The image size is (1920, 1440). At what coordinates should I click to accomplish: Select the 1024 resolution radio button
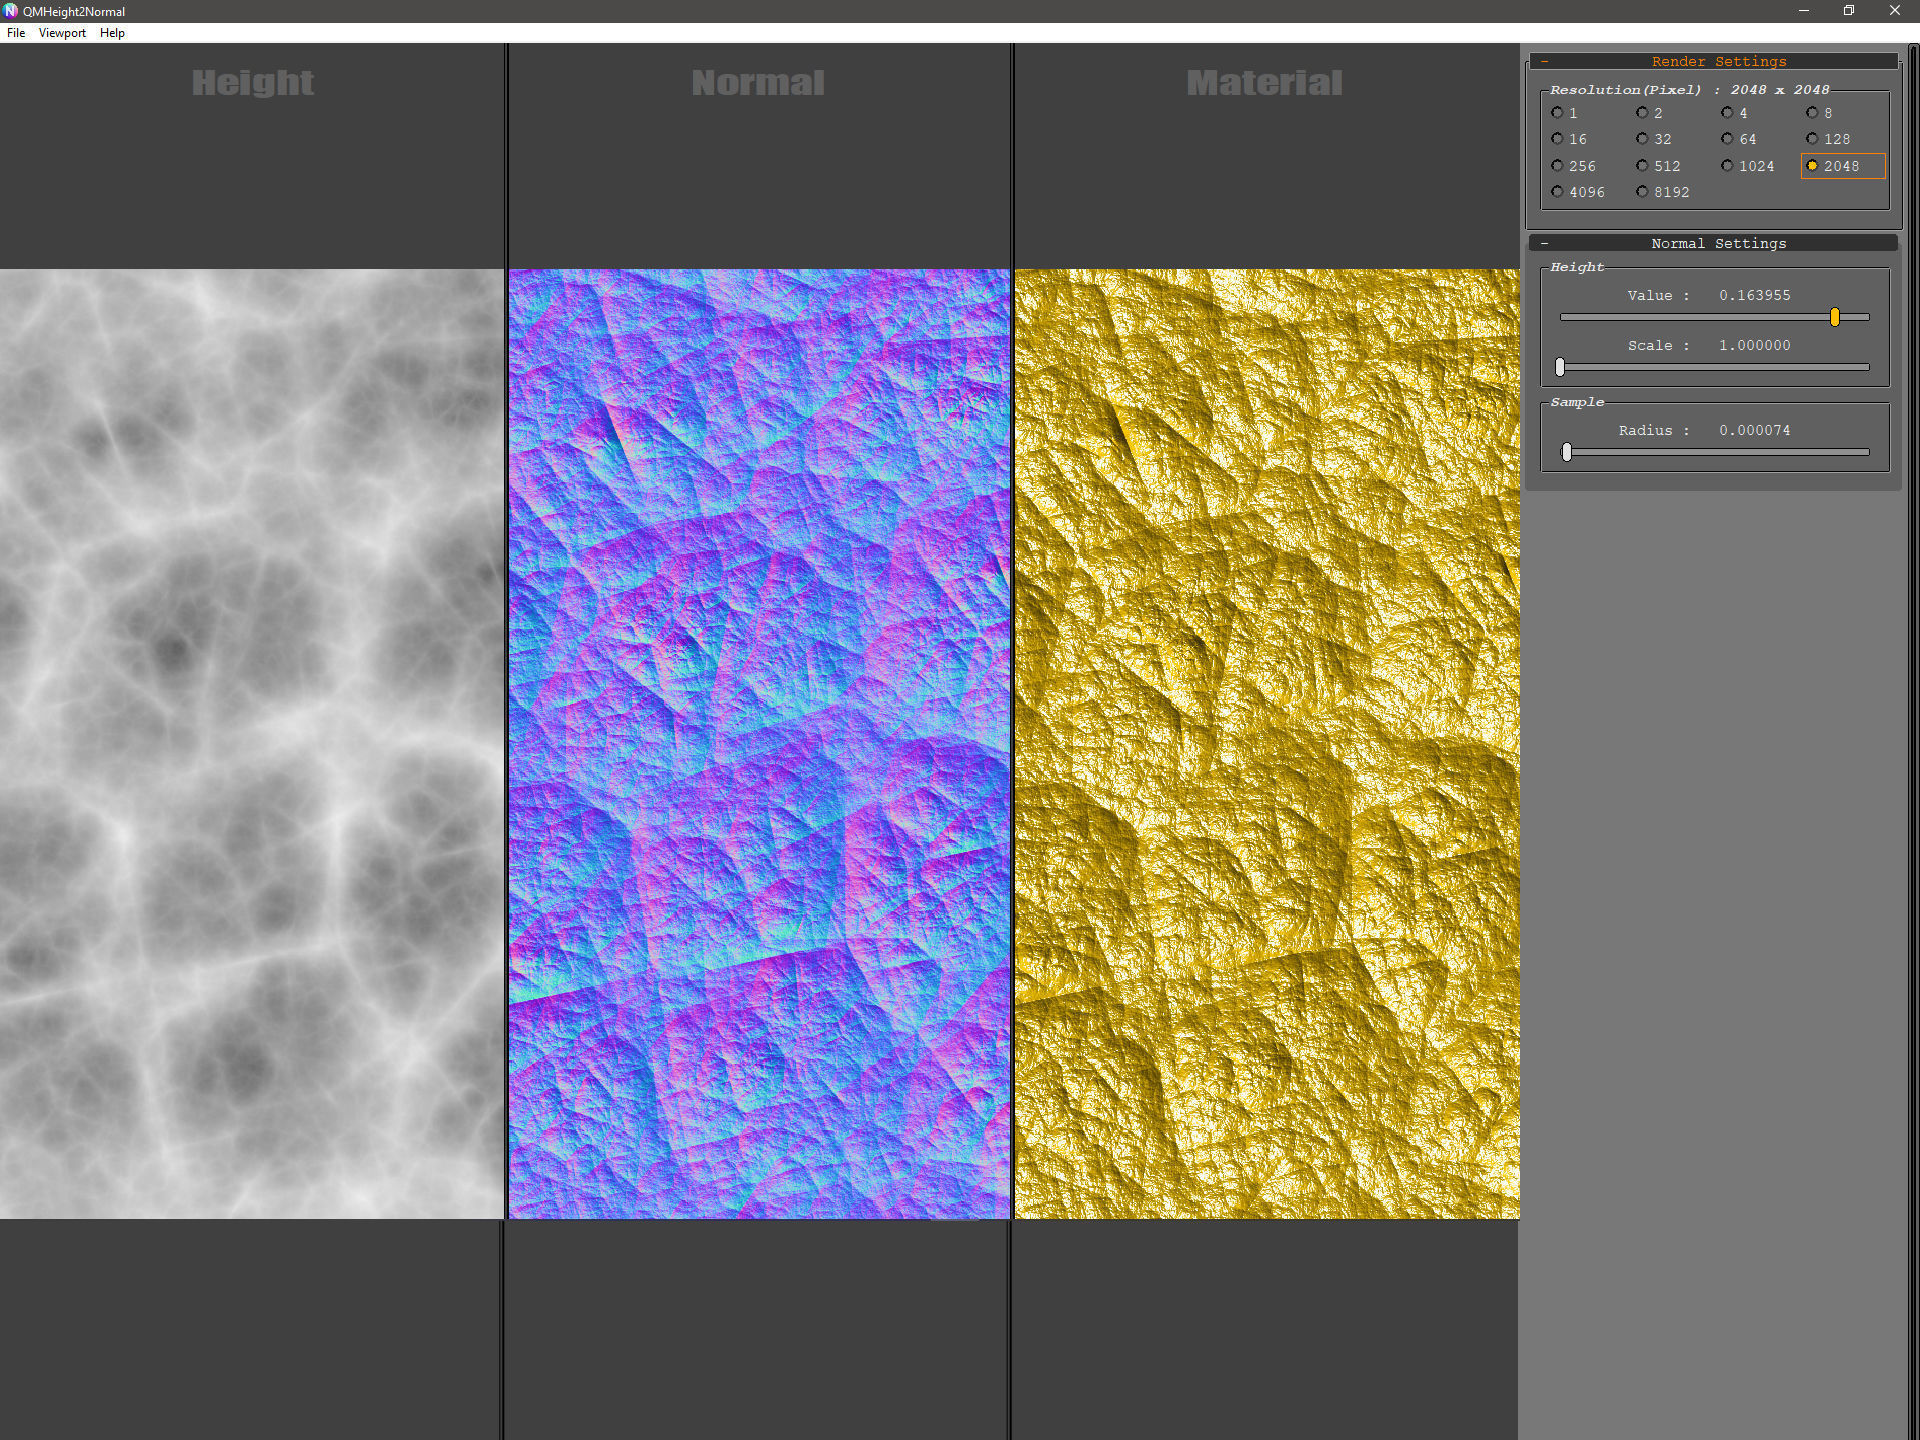click(1727, 166)
